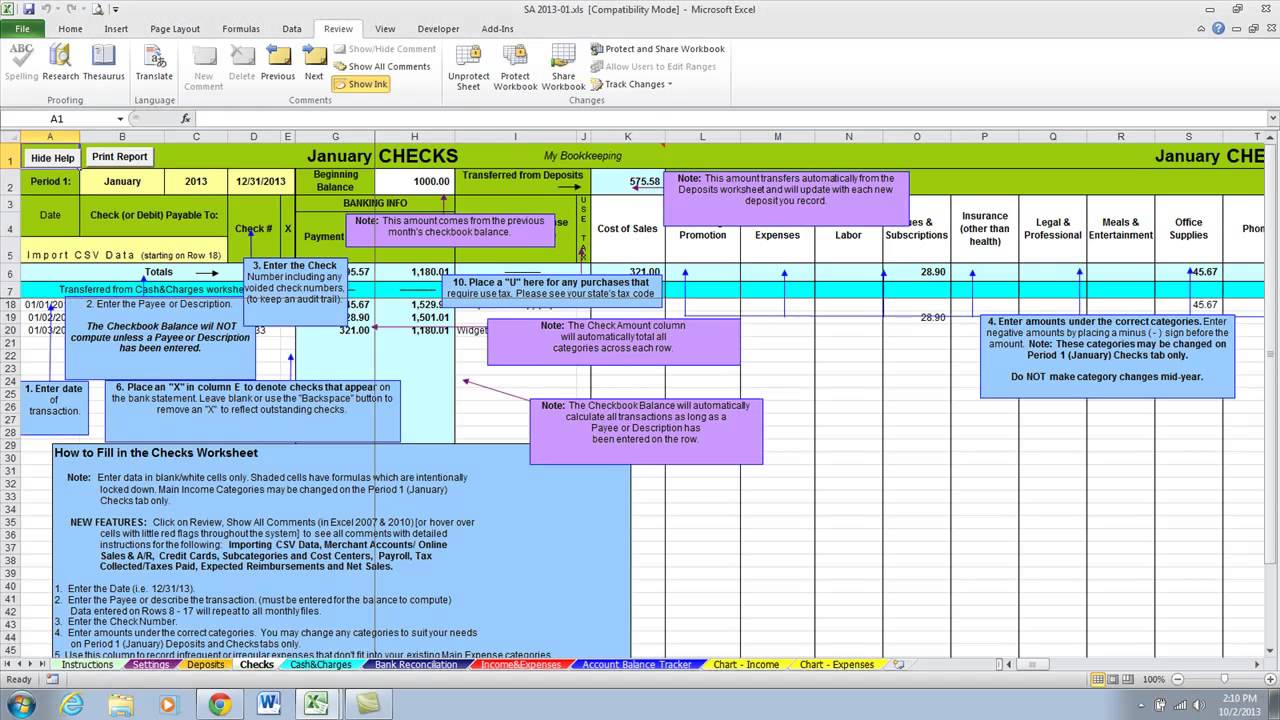Toggle Show All Comments
The height and width of the screenshot is (720, 1280).
click(x=385, y=66)
